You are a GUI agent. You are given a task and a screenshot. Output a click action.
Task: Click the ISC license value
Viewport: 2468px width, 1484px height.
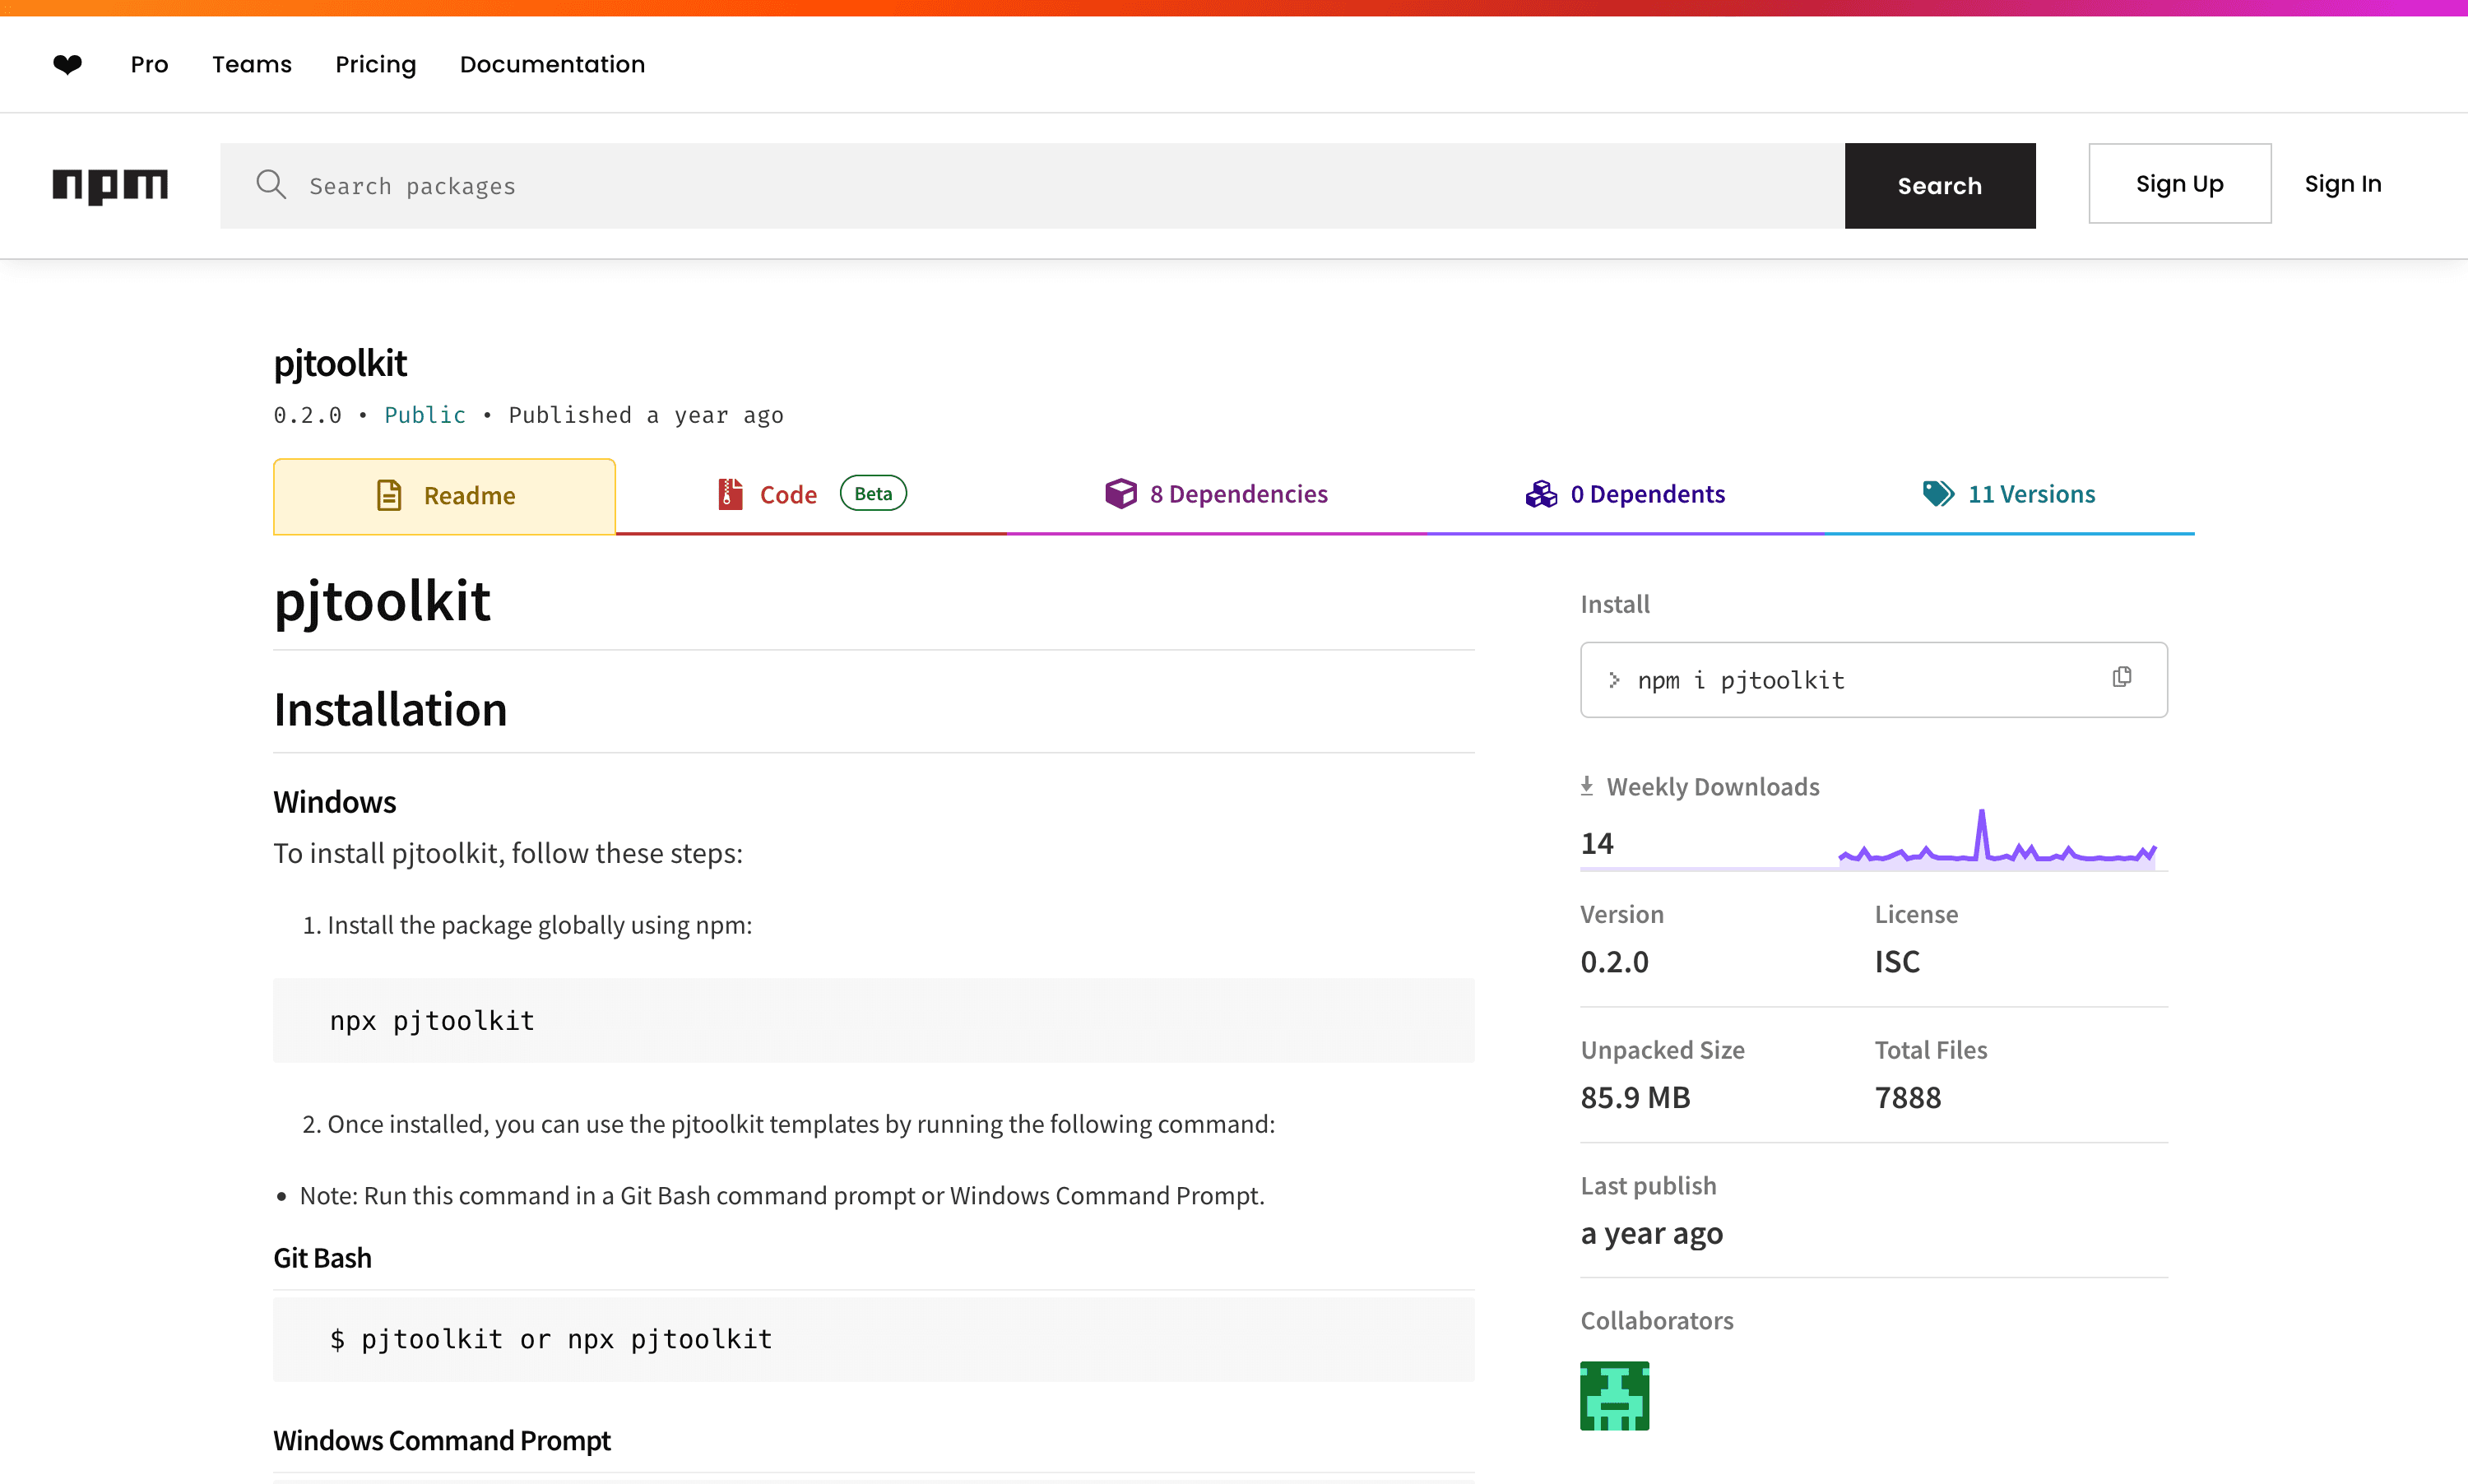[1897, 961]
